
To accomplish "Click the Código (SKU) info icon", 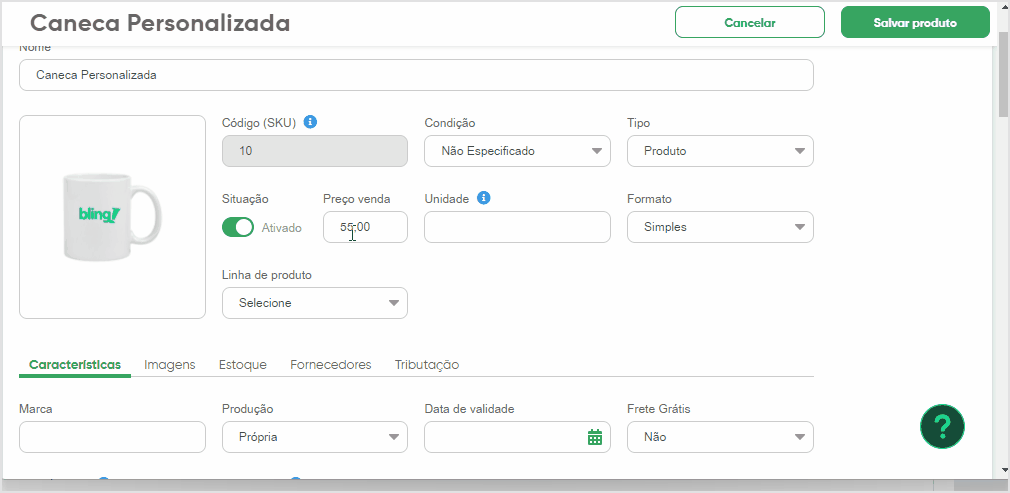I will pyautogui.click(x=310, y=122).
